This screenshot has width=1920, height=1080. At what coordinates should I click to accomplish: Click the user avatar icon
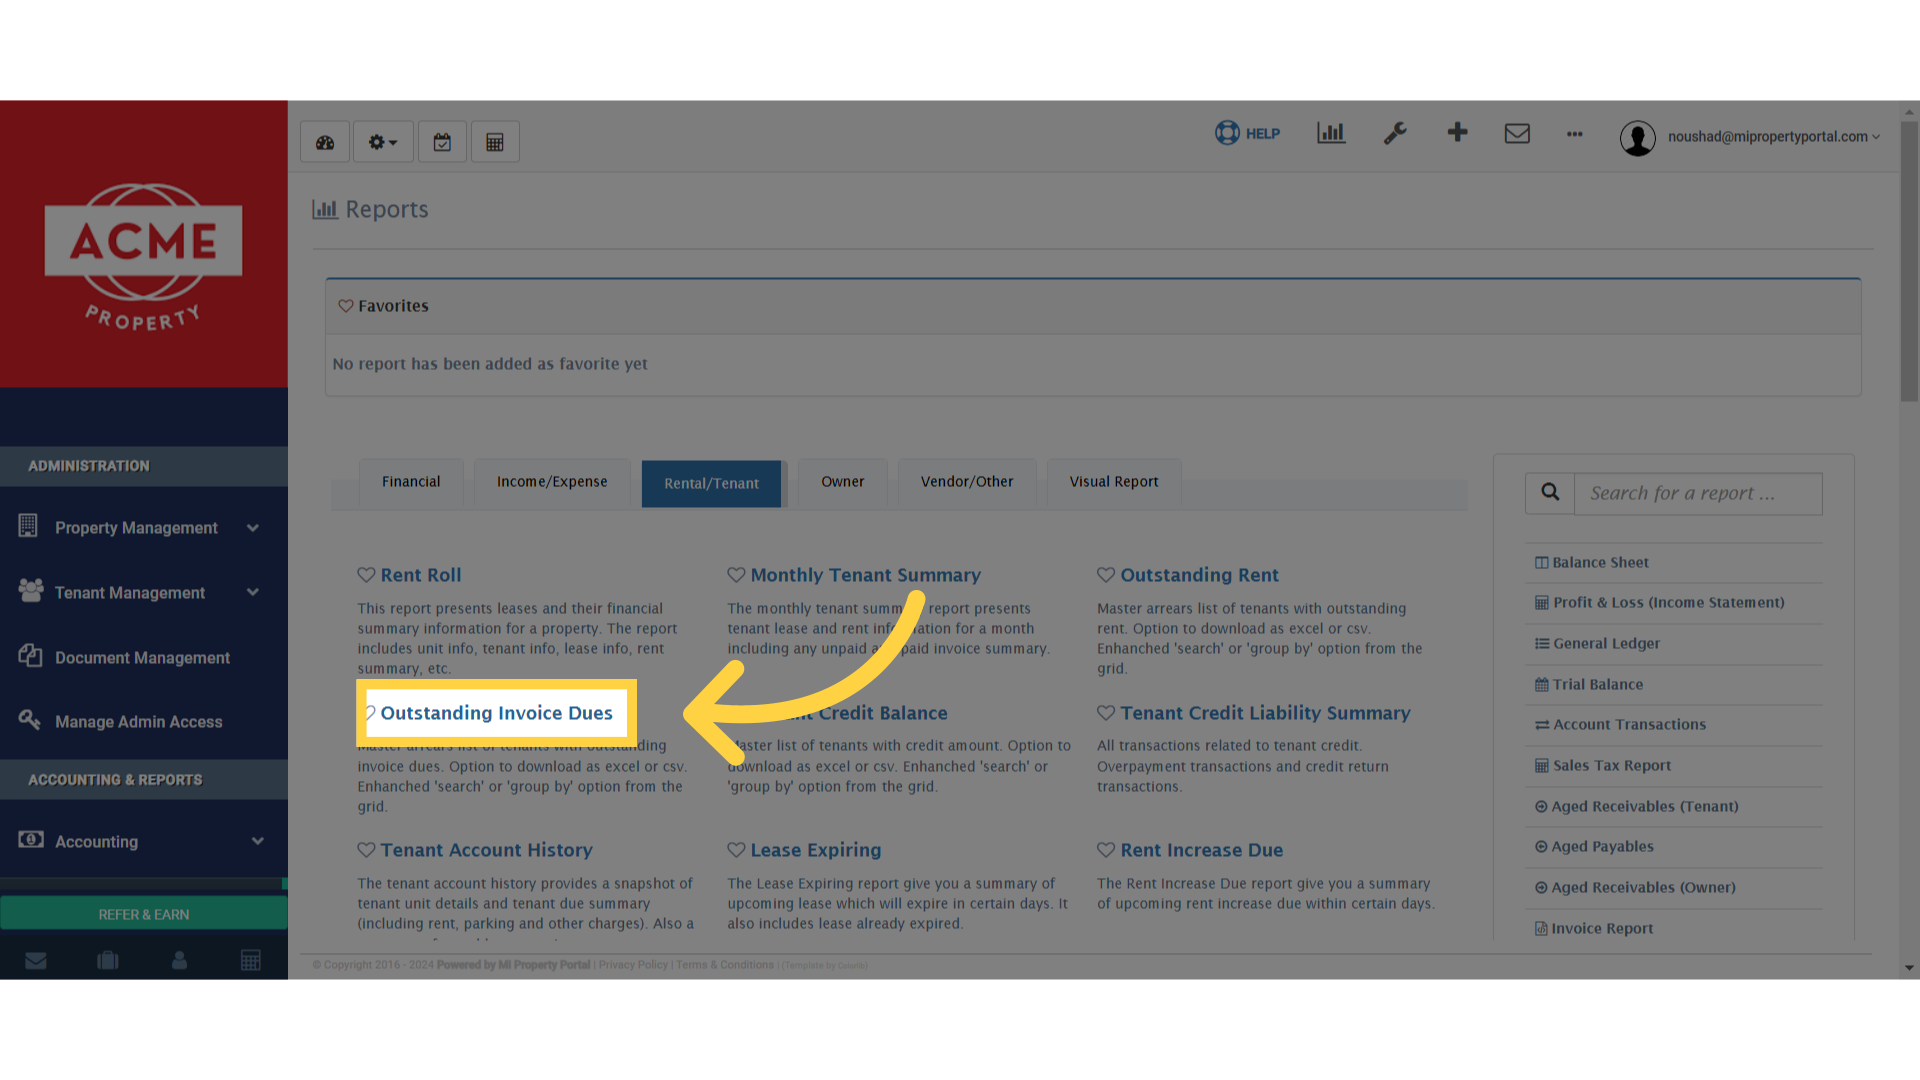coord(1638,138)
